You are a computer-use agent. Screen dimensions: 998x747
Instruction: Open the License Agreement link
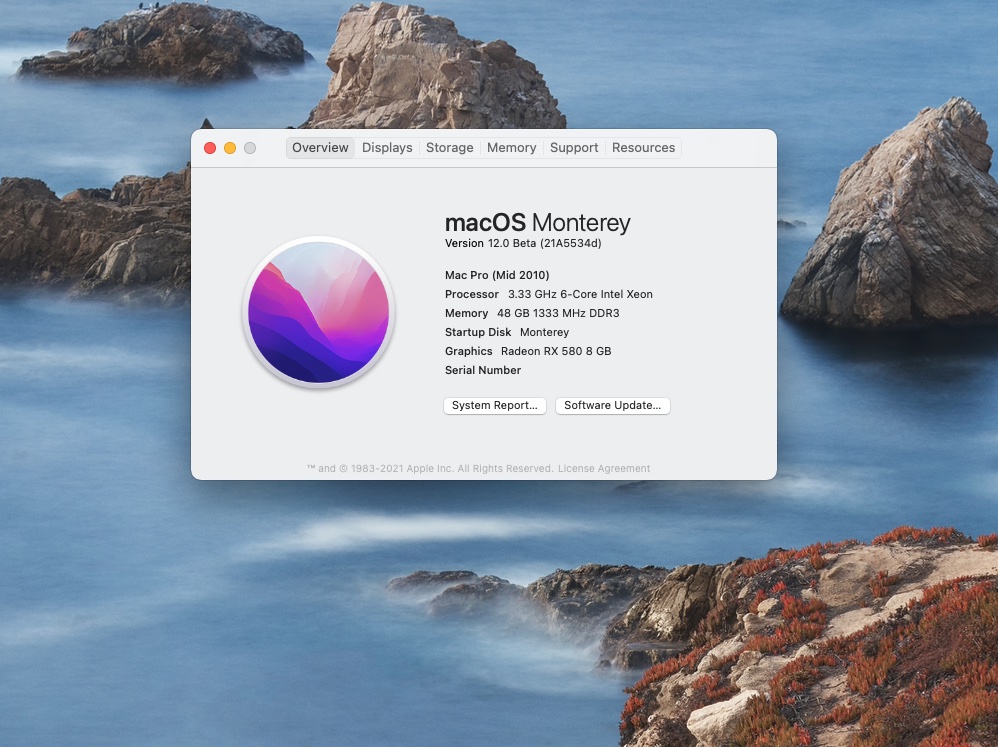pyautogui.click(x=604, y=468)
